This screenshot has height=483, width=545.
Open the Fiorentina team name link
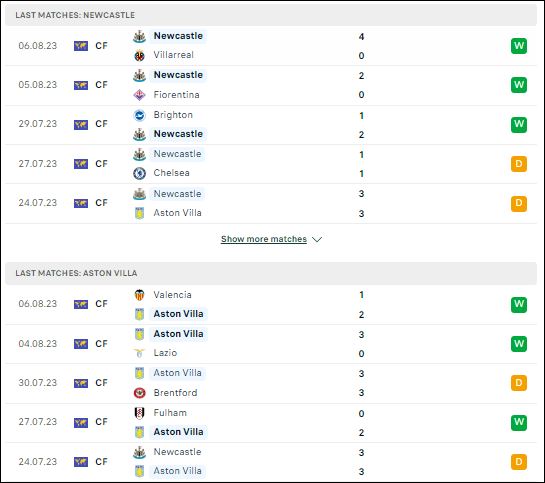pos(177,95)
